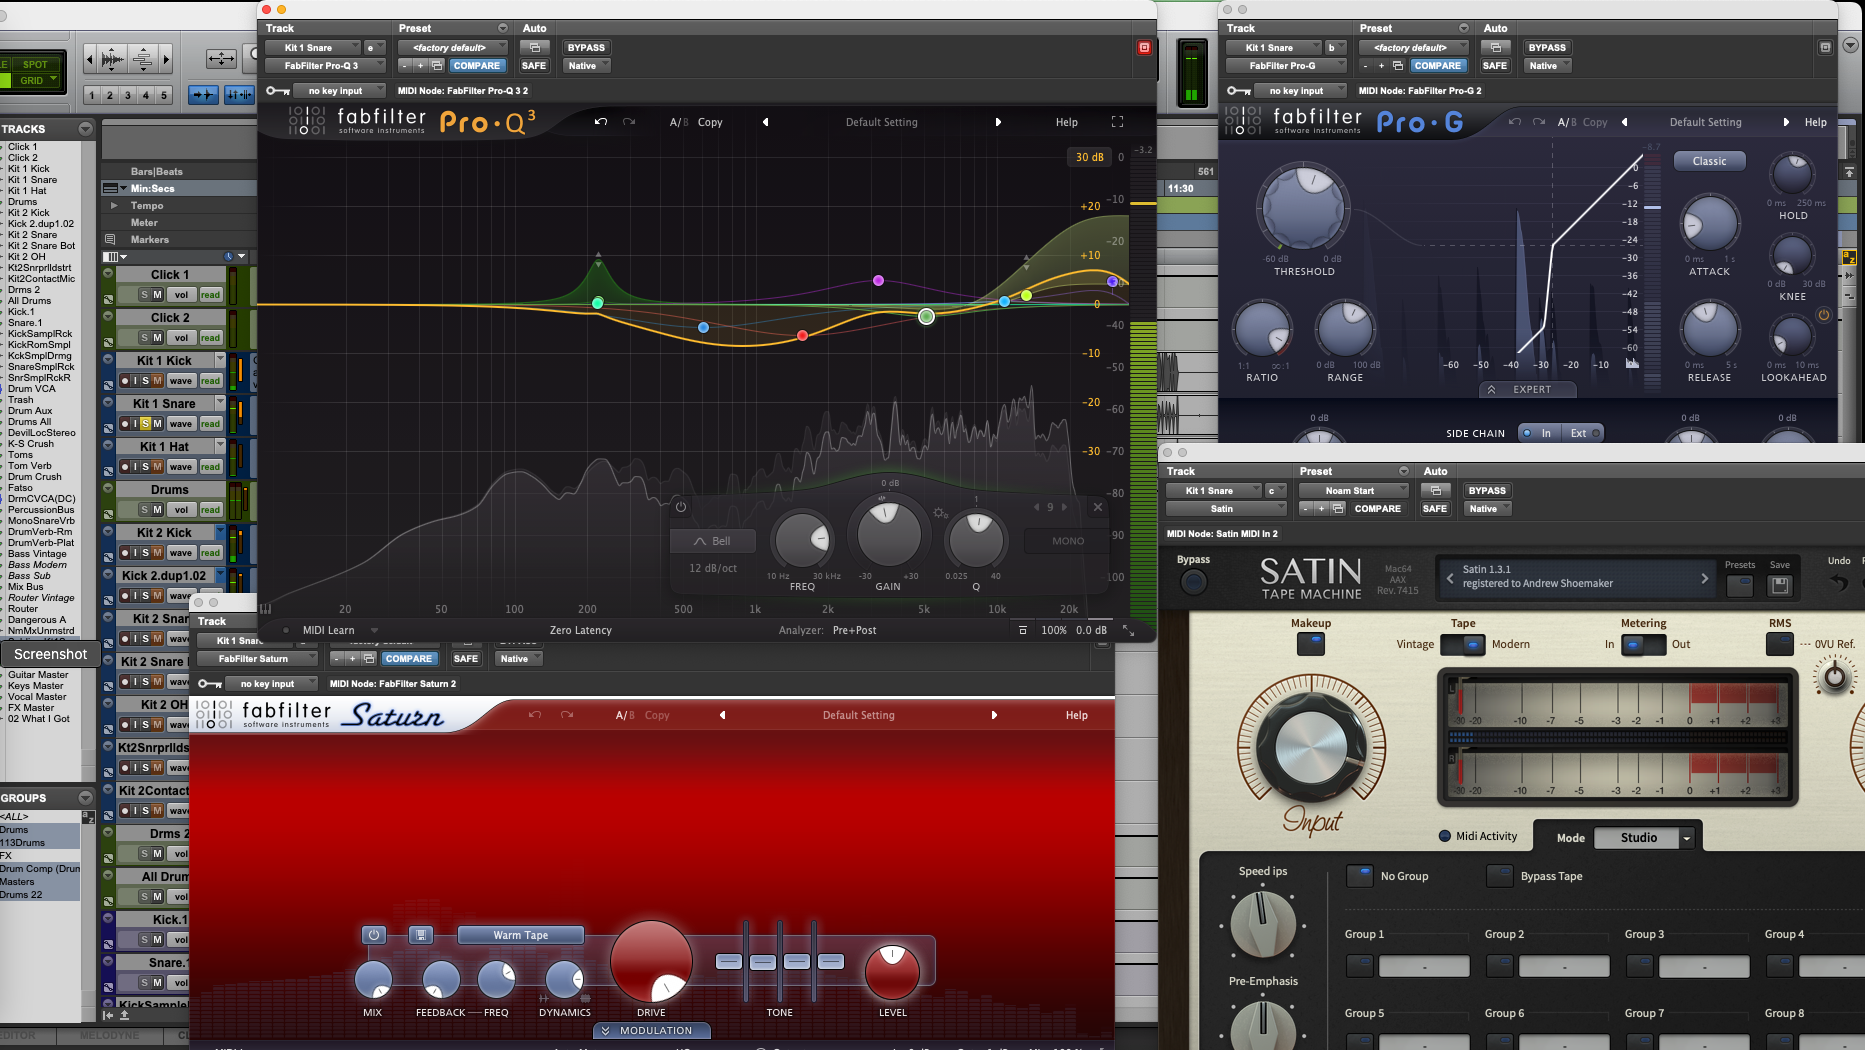Close the Pro-Q 3 band control panel
1865x1050 pixels.
coord(1097,507)
